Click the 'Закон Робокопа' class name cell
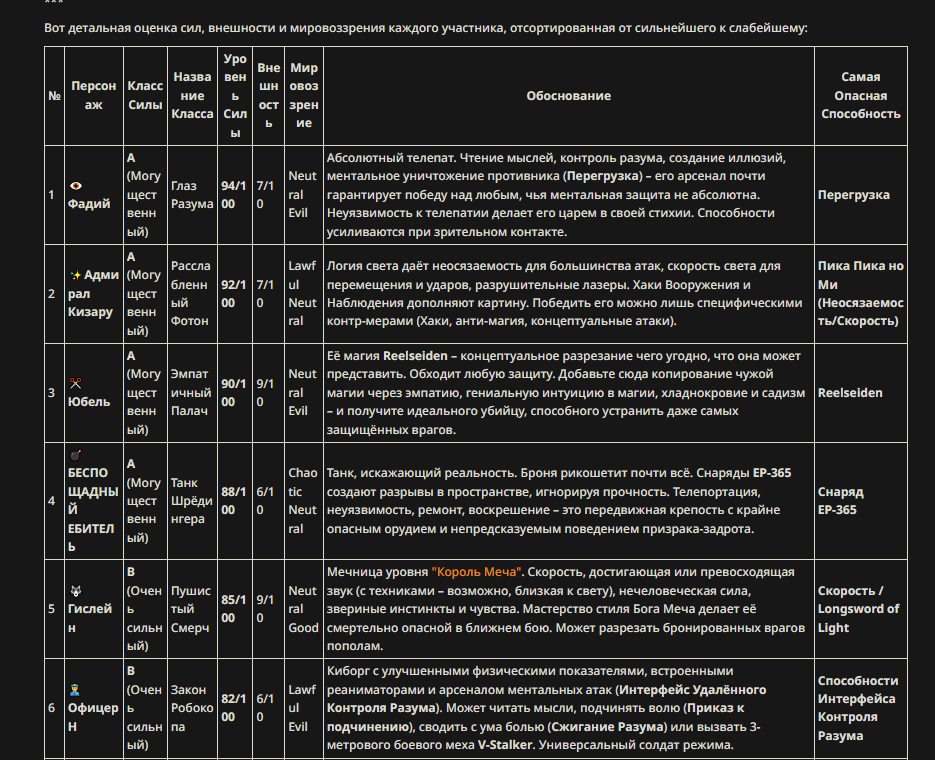Screen dimensions: 935x760 pos(192,708)
